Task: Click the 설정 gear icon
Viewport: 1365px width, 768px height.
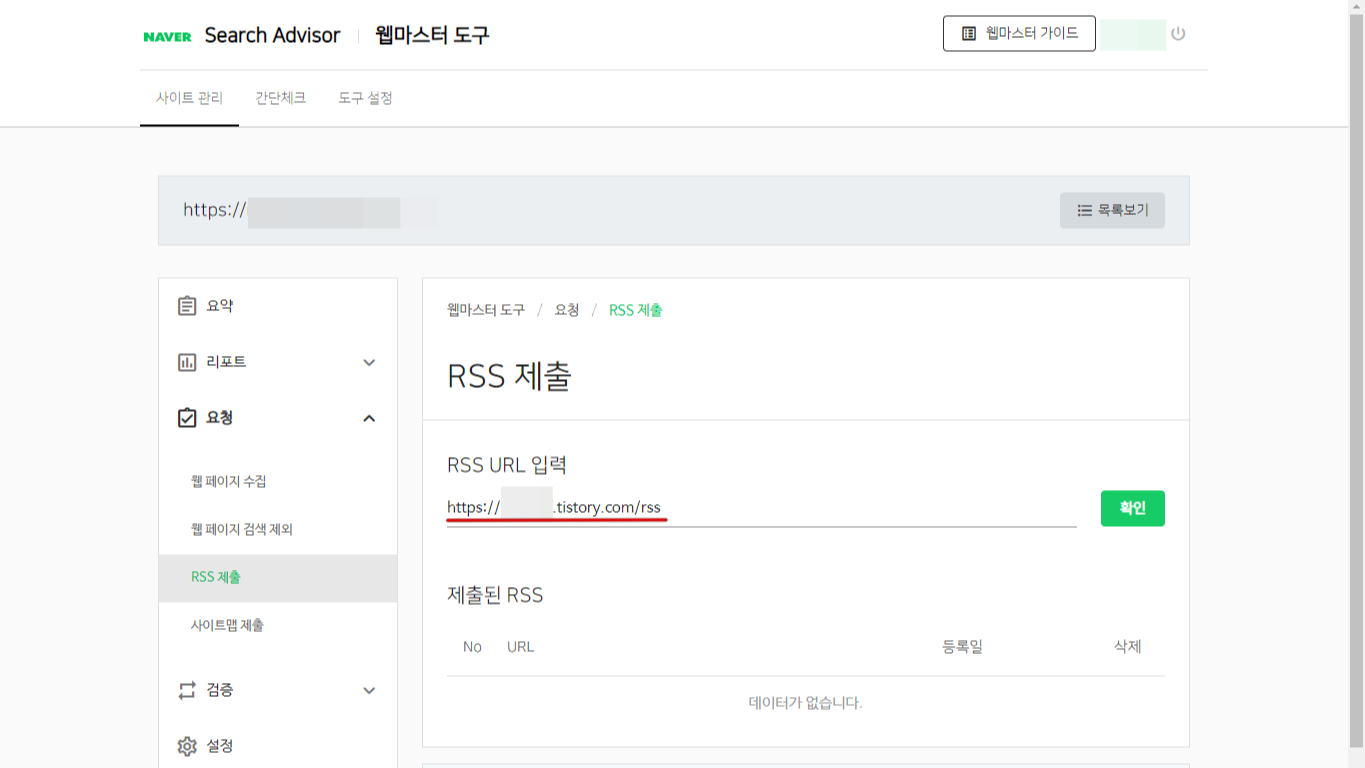Action: coord(187,746)
